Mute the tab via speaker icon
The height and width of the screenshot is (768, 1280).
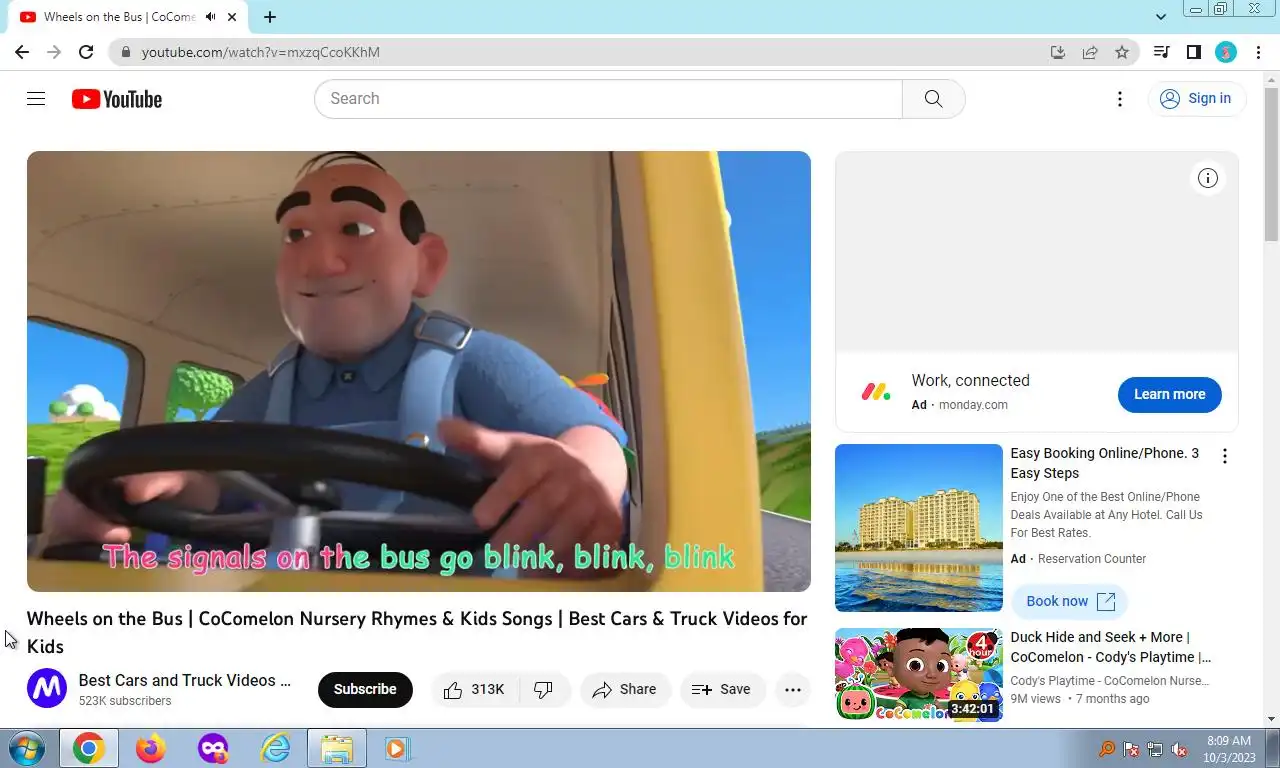point(211,17)
